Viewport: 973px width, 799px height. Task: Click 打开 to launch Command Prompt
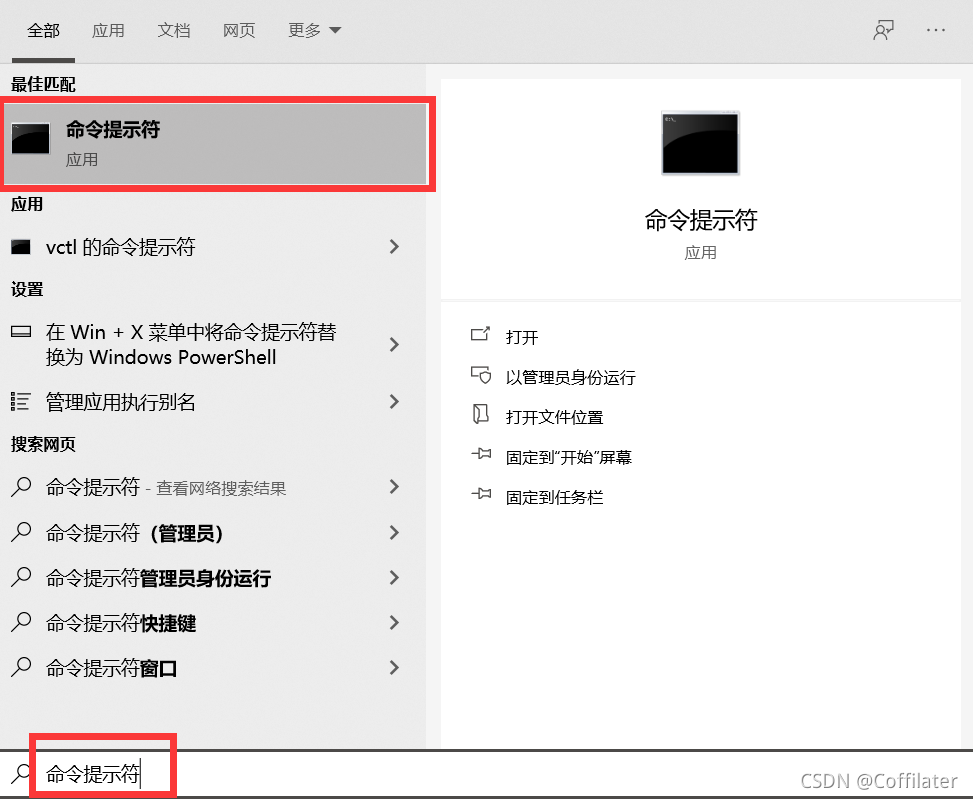coord(522,337)
